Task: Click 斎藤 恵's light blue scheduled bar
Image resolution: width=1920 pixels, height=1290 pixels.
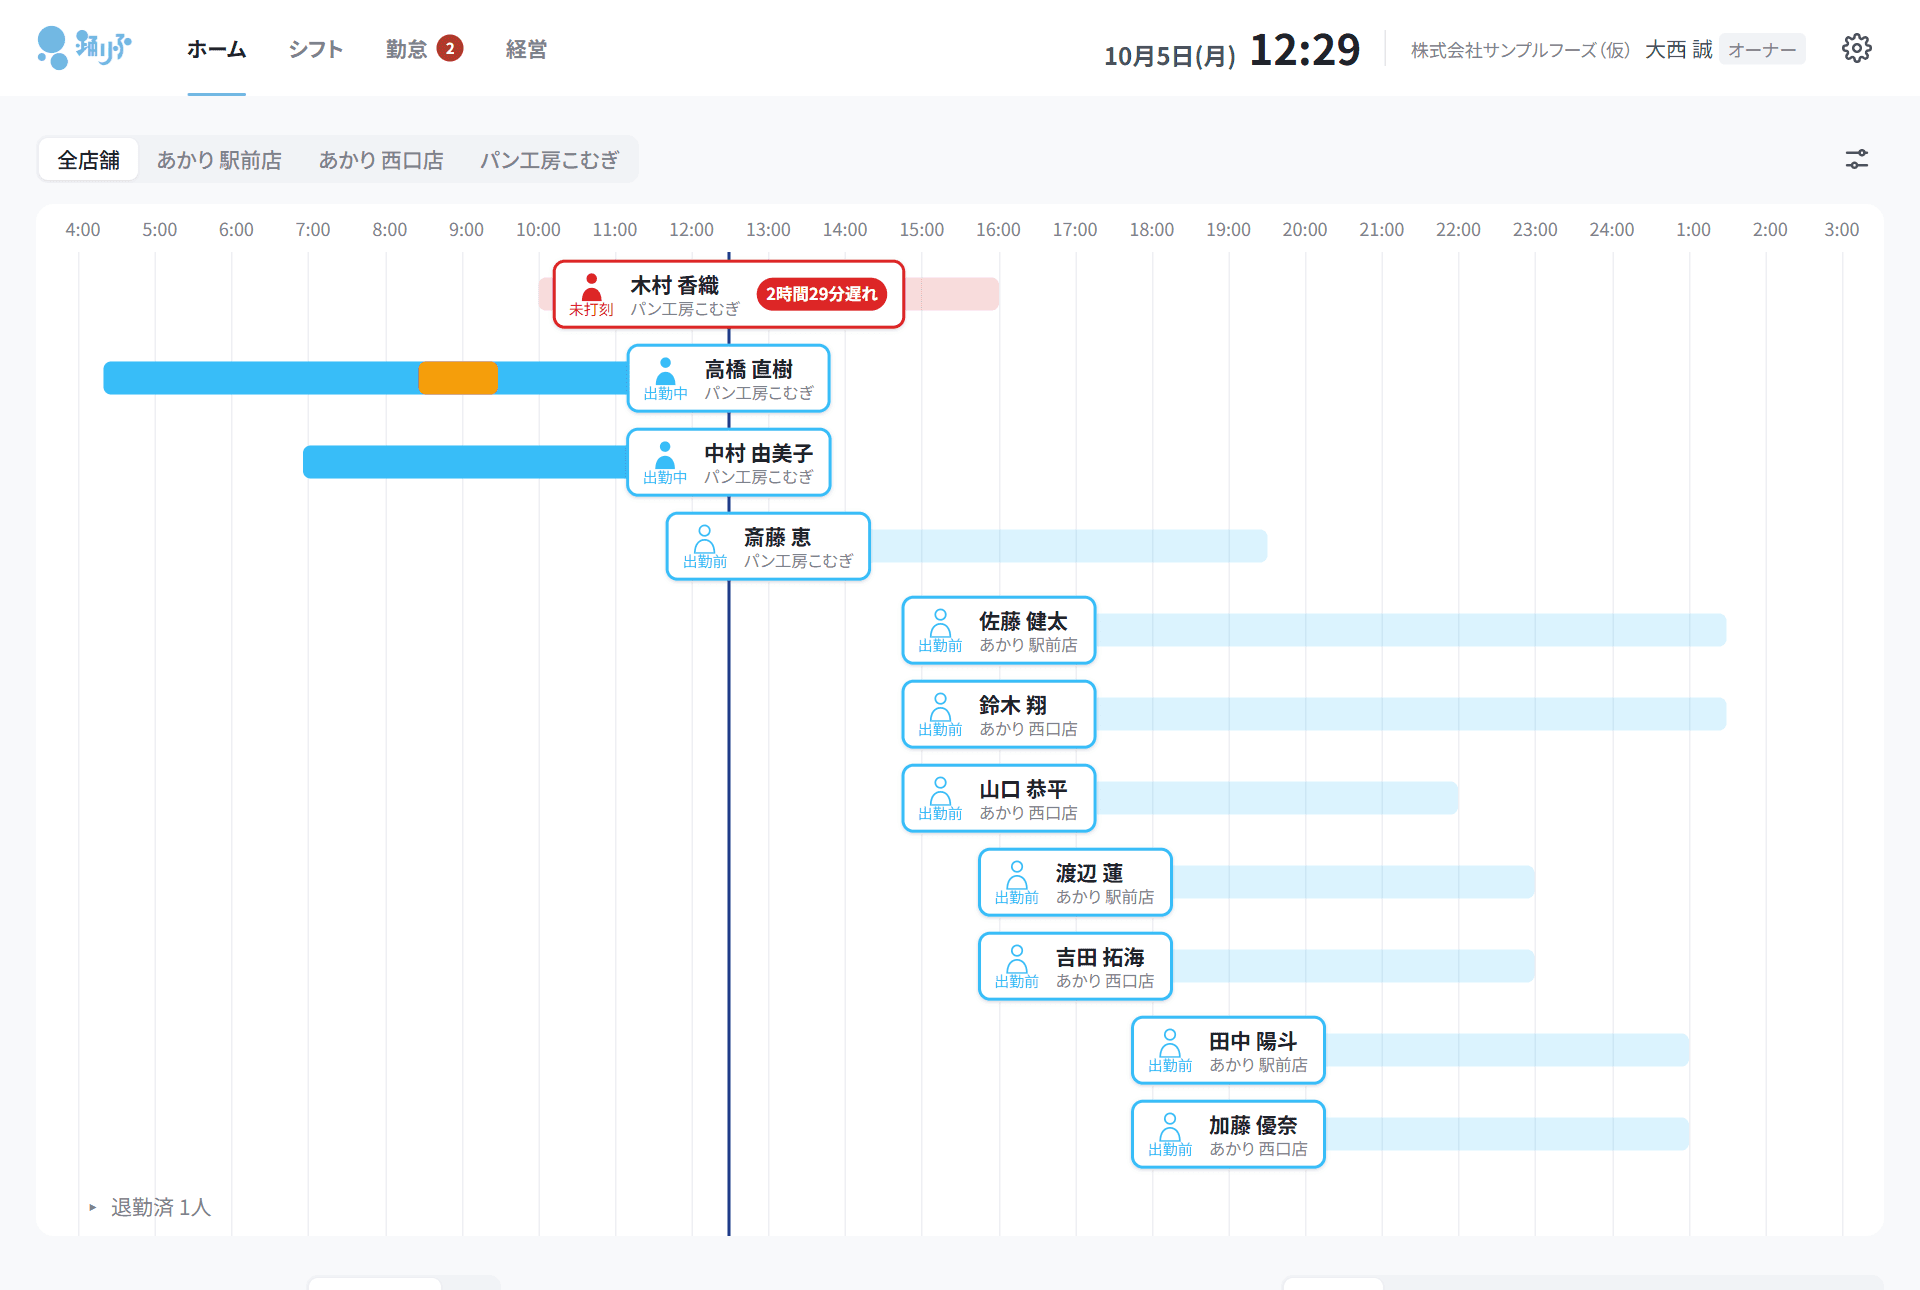Action: tap(1068, 546)
